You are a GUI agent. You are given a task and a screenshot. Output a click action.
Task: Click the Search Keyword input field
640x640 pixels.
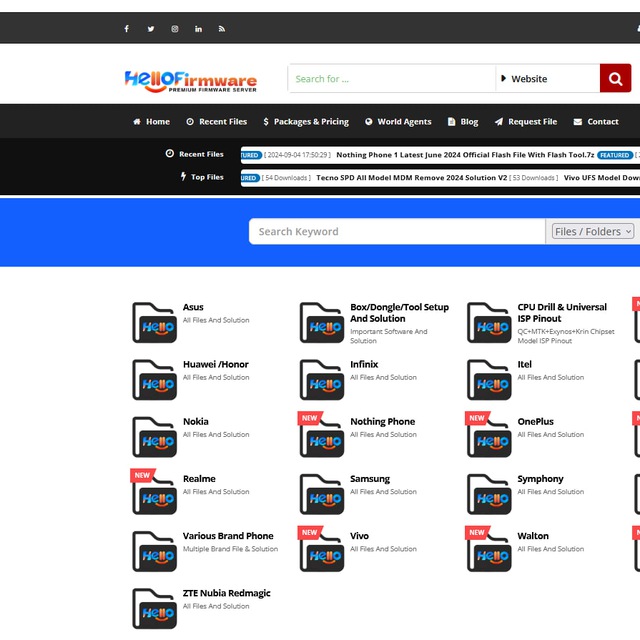397,231
